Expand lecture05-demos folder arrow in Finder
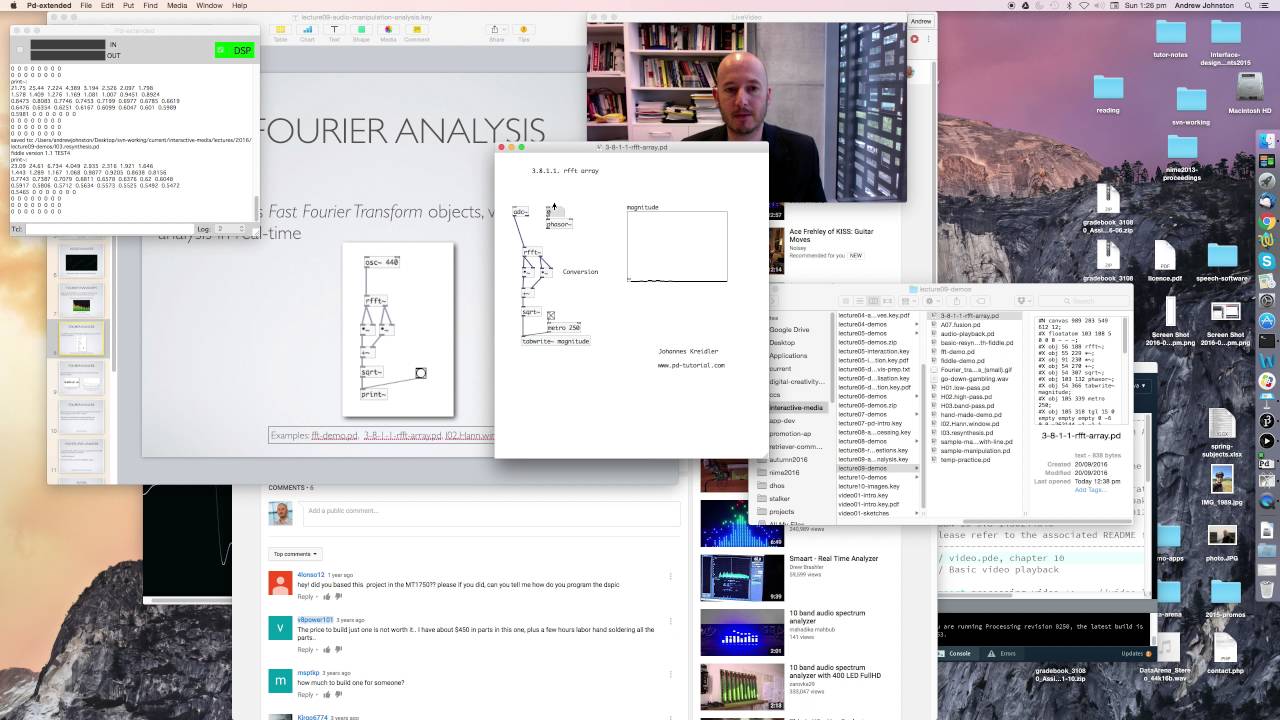 pyautogui.click(x=917, y=333)
